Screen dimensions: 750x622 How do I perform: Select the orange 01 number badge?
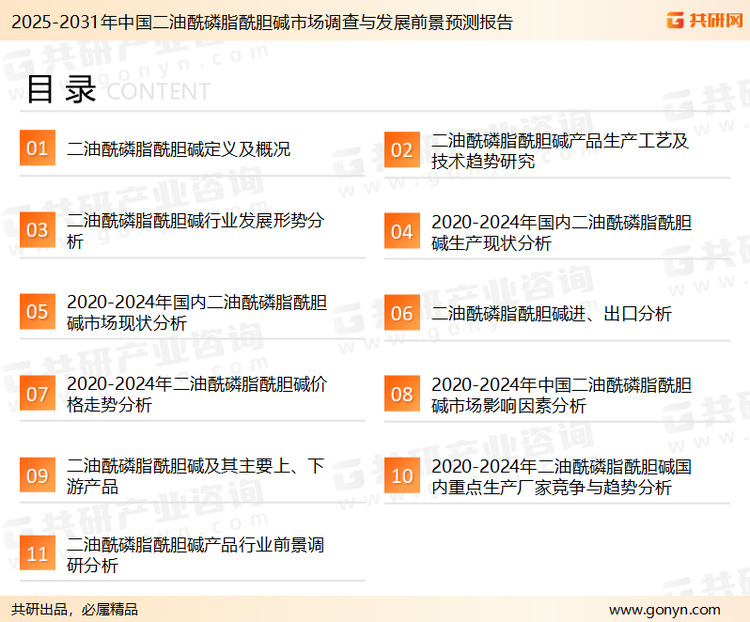[x=37, y=148]
